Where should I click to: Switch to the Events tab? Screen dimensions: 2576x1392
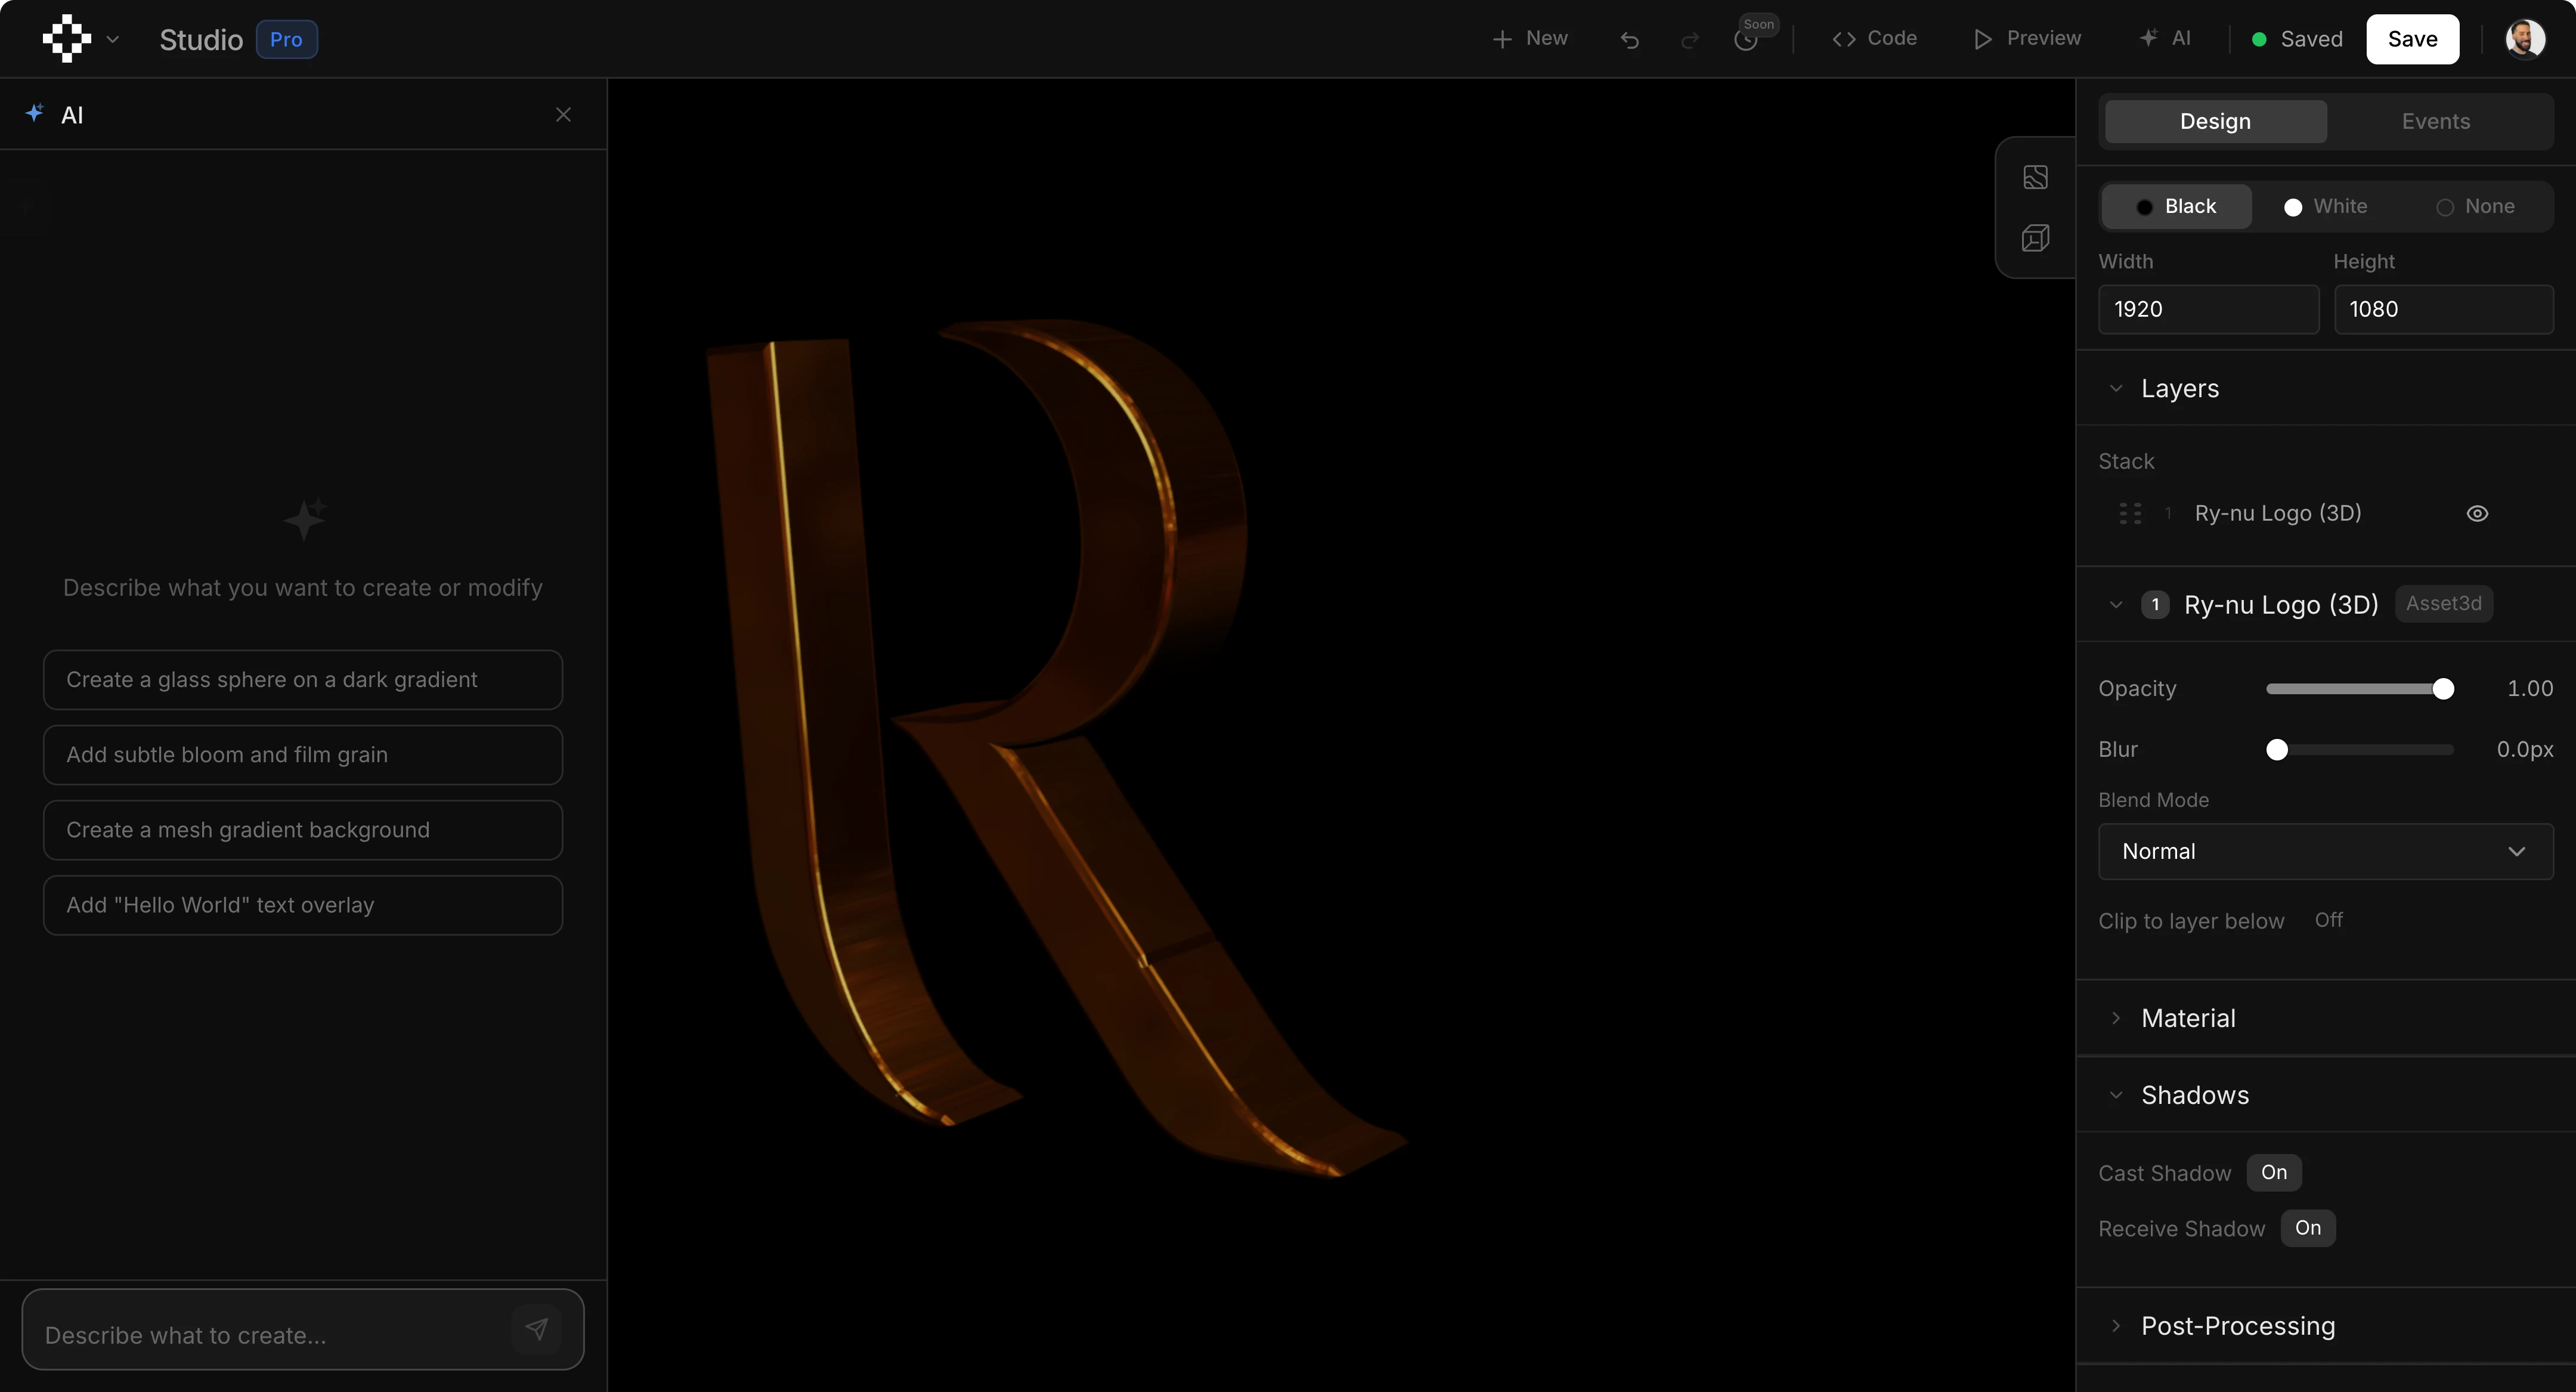pyautogui.click(x=2435, y=122)
